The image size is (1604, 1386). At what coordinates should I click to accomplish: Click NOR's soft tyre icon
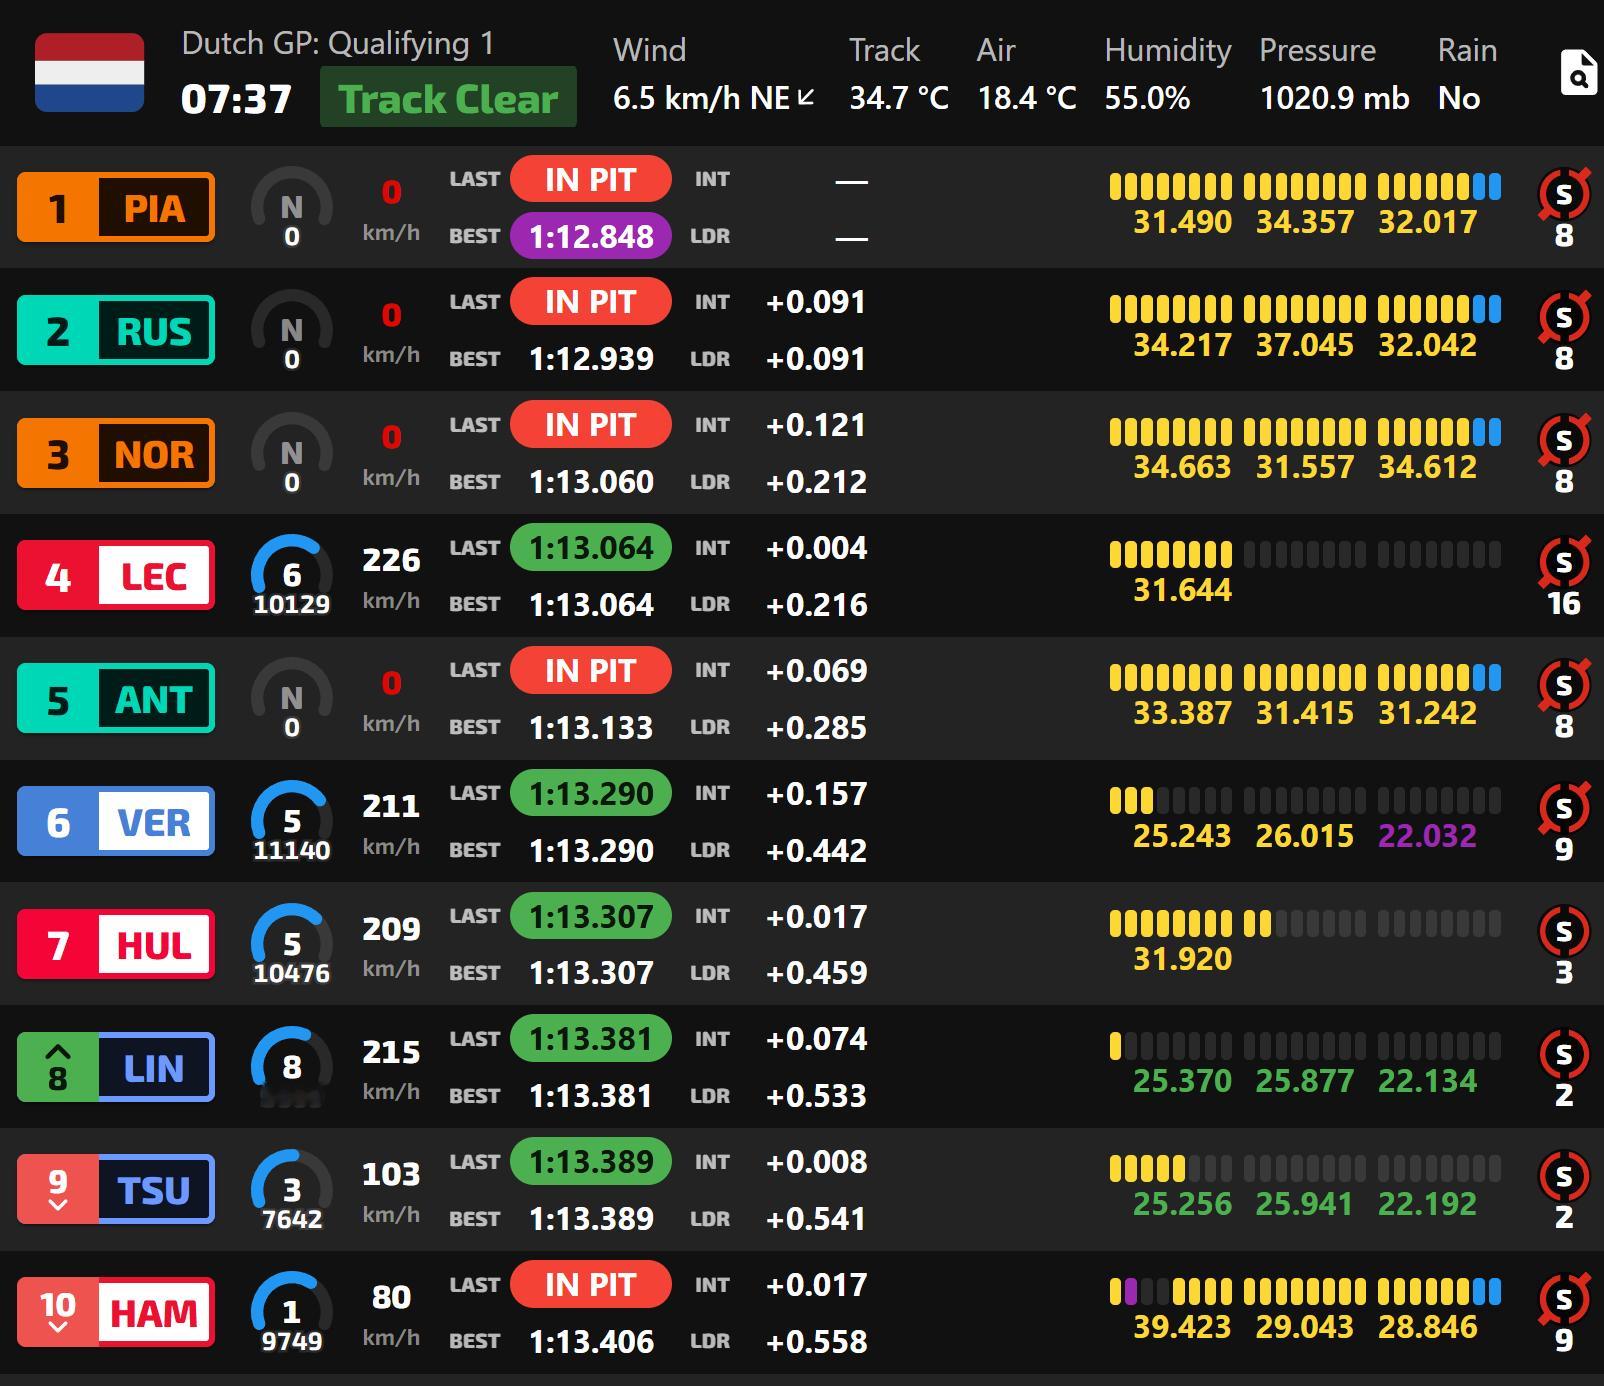pos(1564,440)
